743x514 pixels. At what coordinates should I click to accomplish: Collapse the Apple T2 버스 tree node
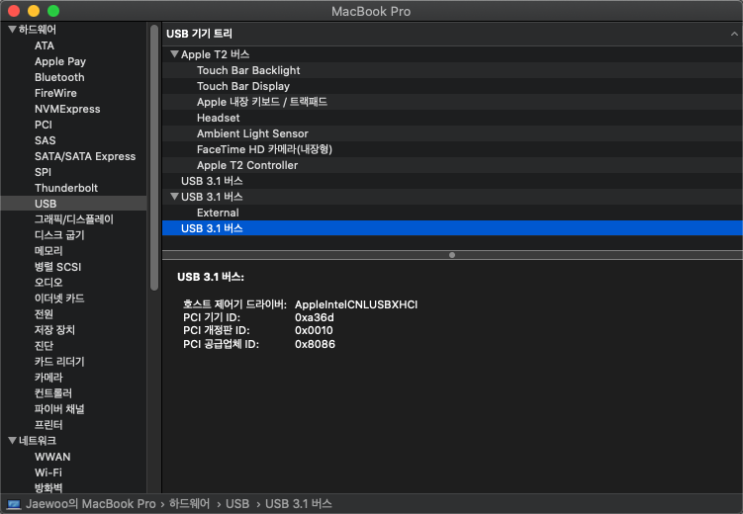point(174,54)
